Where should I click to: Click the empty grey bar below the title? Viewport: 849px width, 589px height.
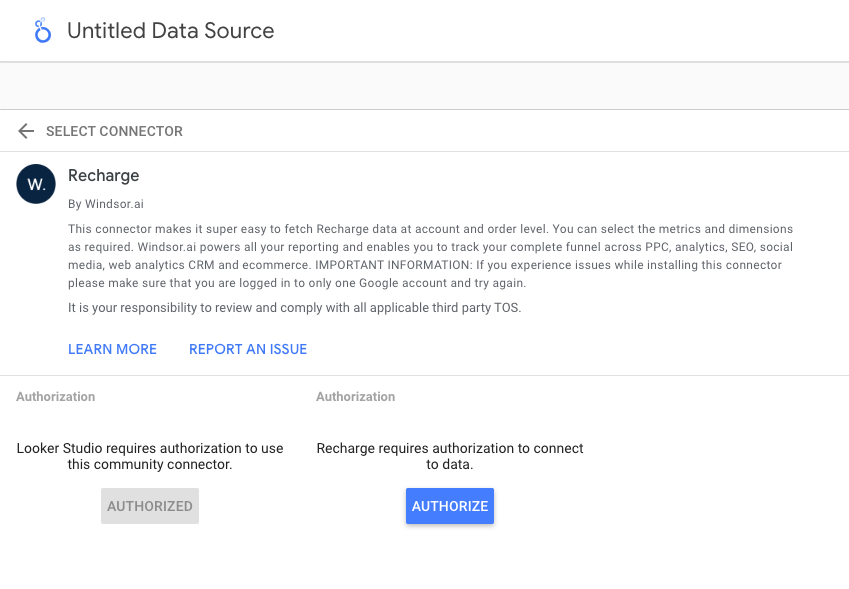pyautogui.click(x=424, y=86)
